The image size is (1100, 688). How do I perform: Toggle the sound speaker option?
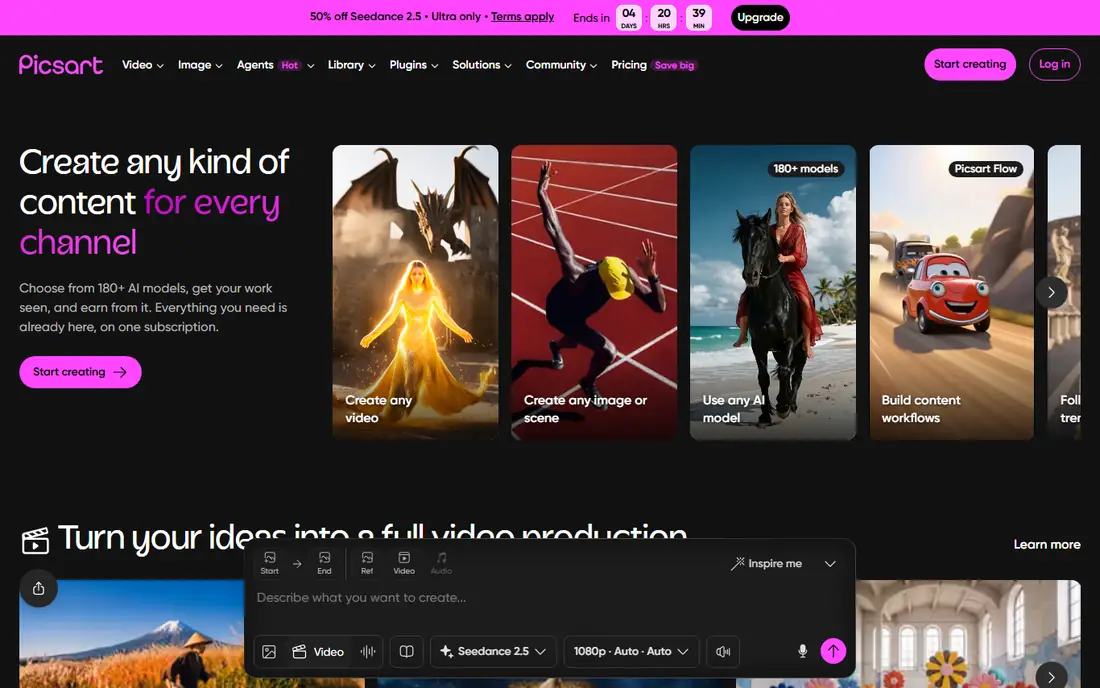pos(723,652)
